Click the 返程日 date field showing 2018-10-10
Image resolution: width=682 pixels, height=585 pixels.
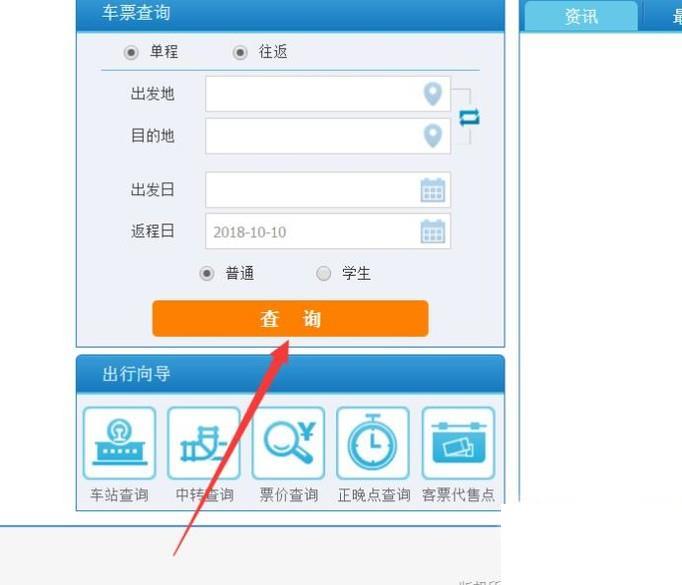328,231
